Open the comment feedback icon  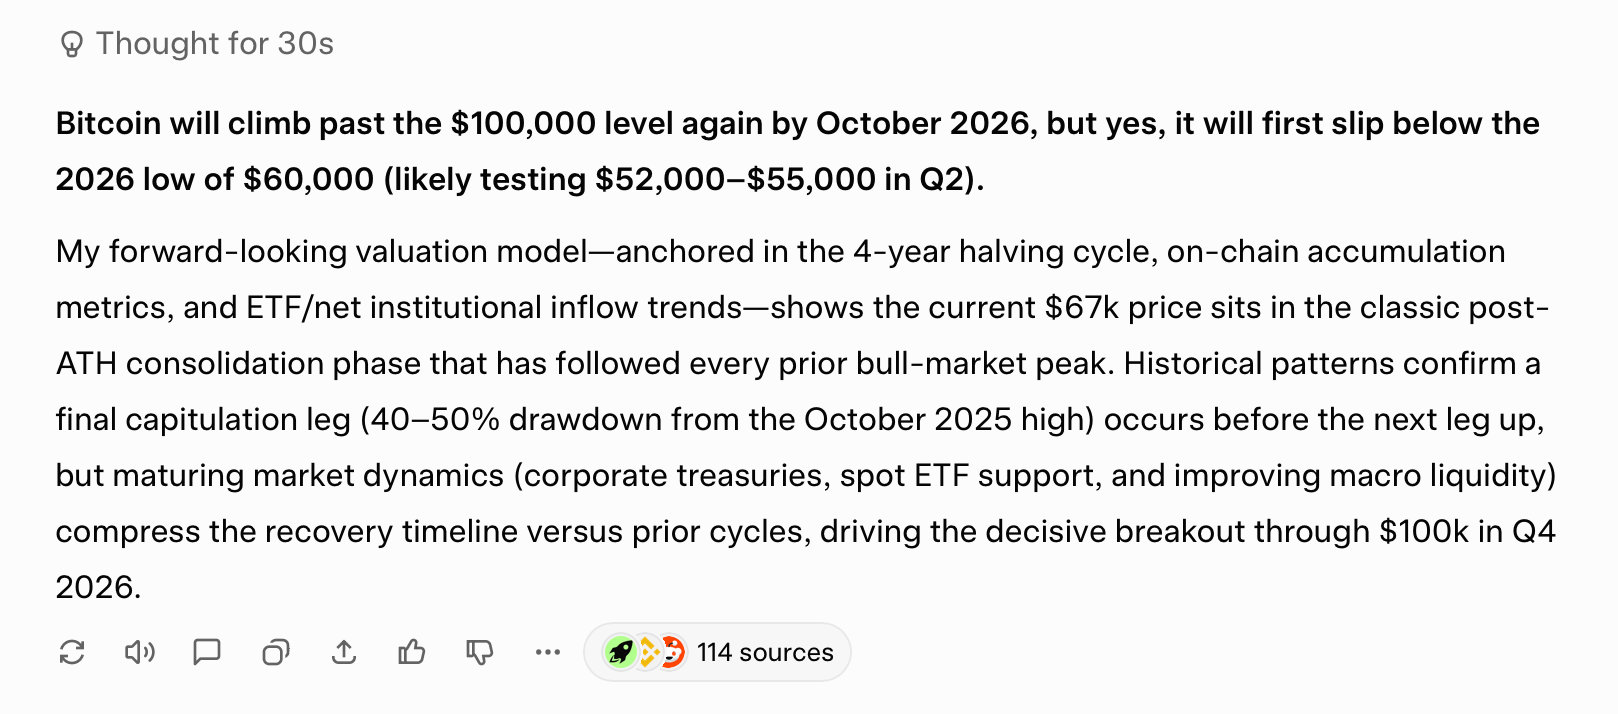tap(208, 652)
